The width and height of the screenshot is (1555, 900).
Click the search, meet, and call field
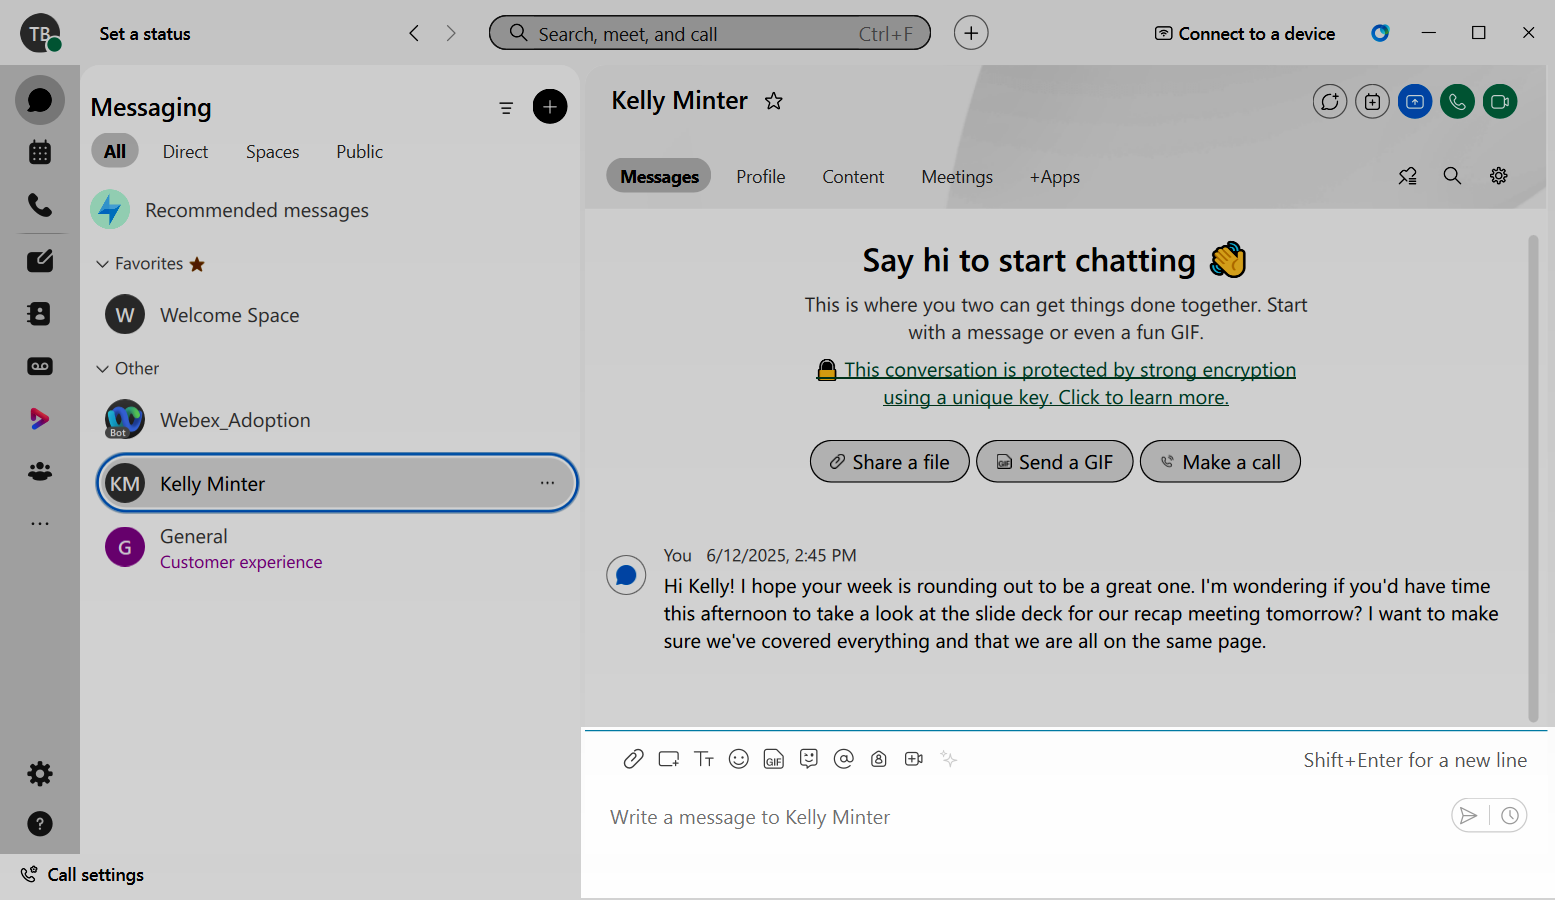point(710,33)
